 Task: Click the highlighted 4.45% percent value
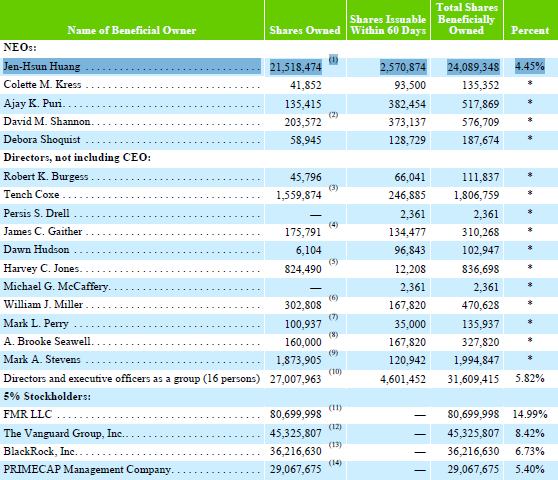(530, 66)
